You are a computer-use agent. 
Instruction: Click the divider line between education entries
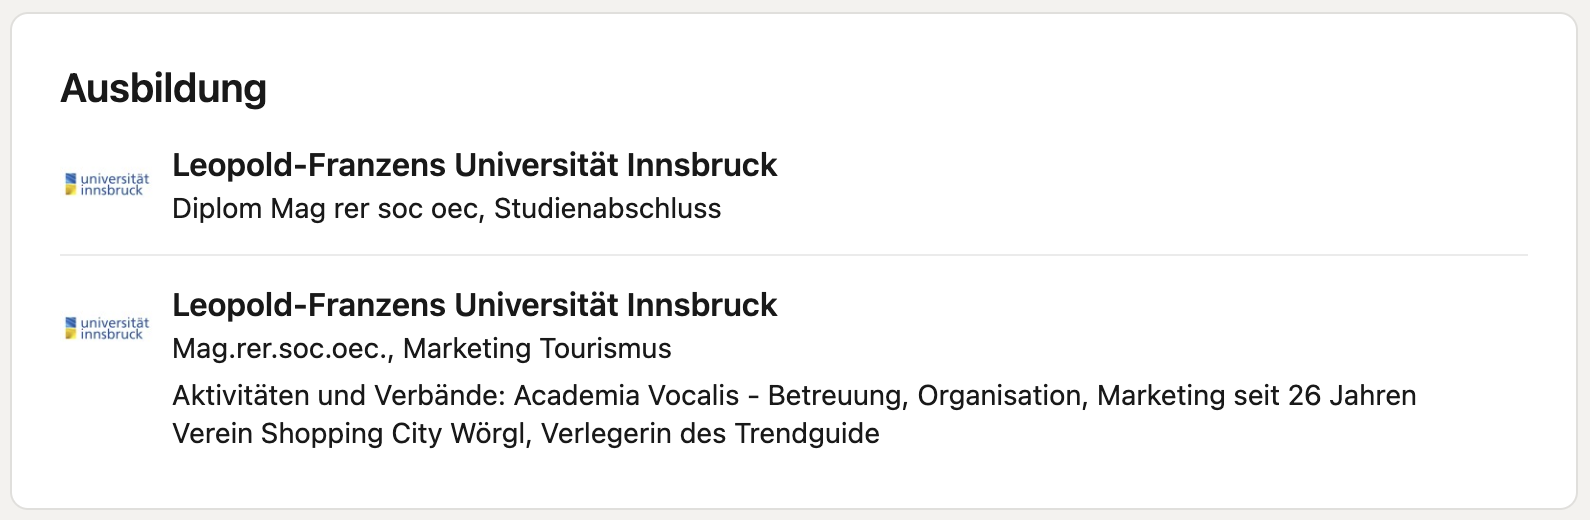point(794,255)
